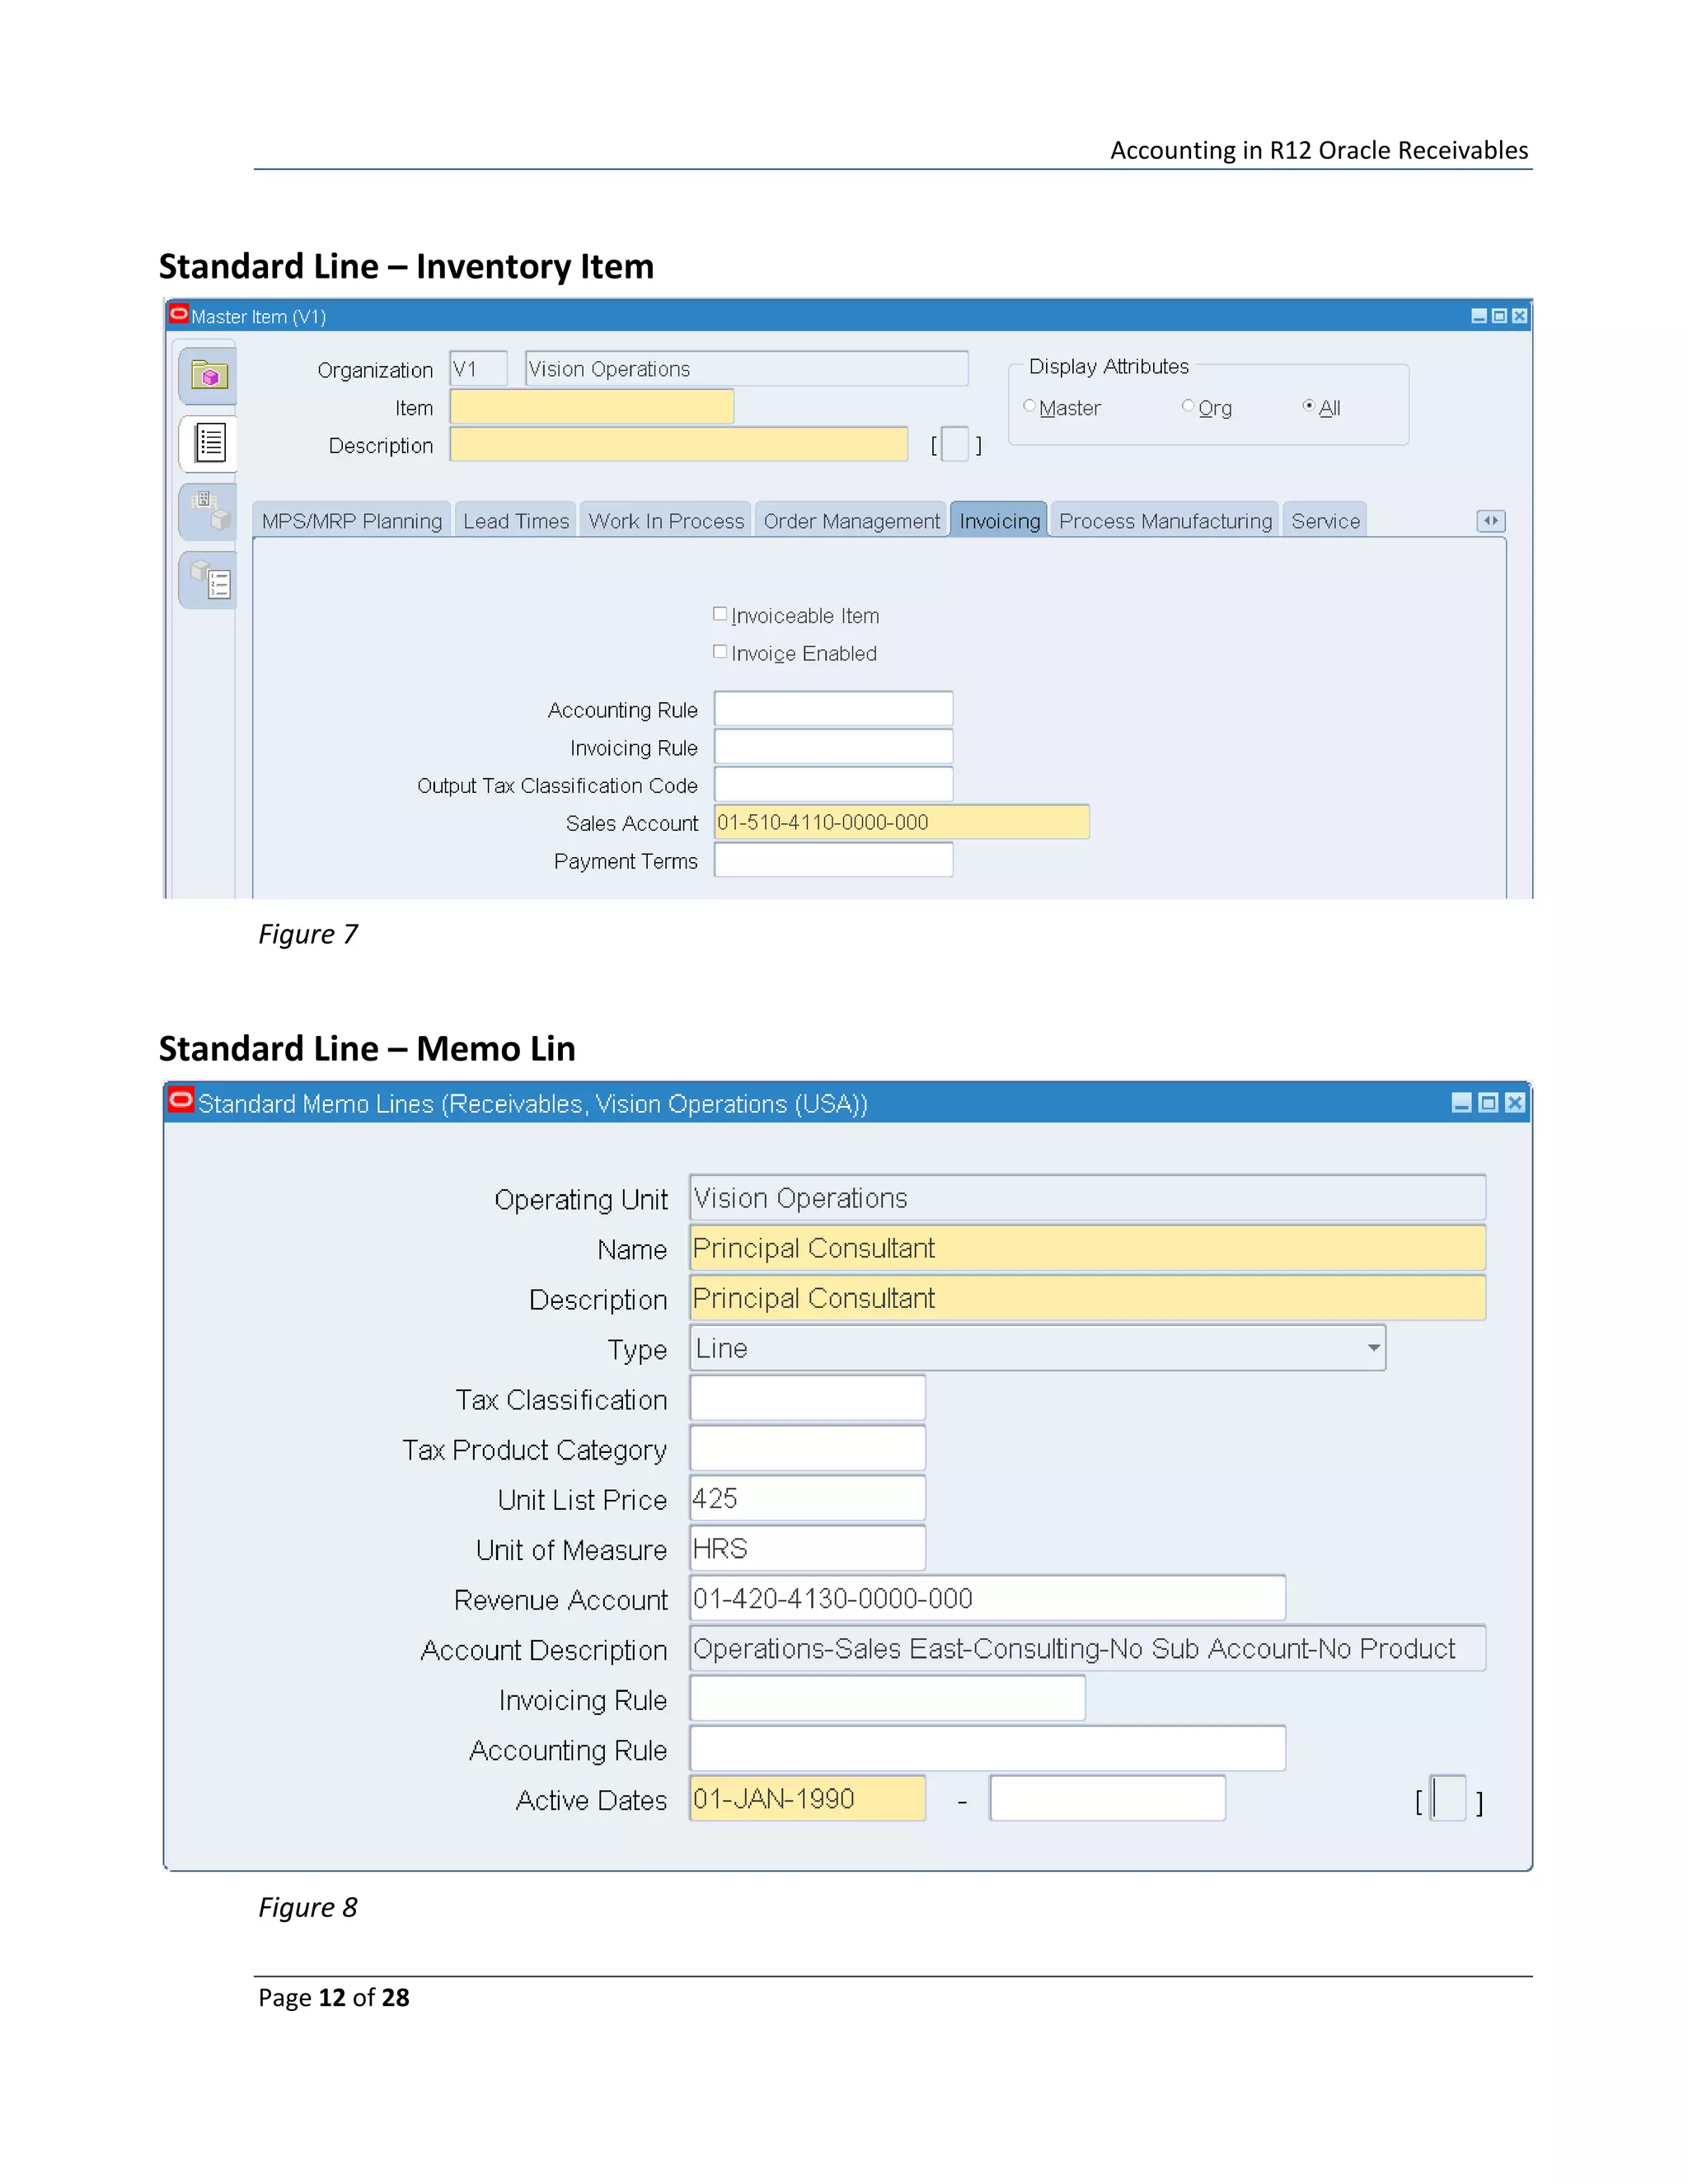The height and width of the screenshot is (2184, 1688).
Task: Click the Account Description field
Action: (x=1087, y=1648)
